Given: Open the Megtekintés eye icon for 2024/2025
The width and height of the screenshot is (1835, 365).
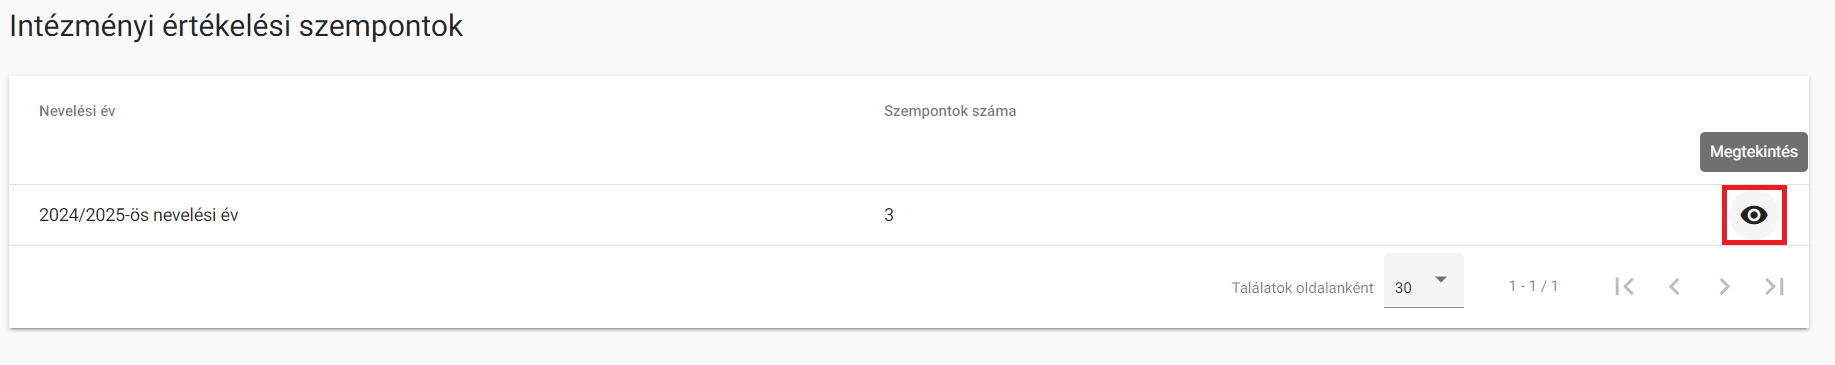Looking at the screenshot, I should pos(1754,215).
